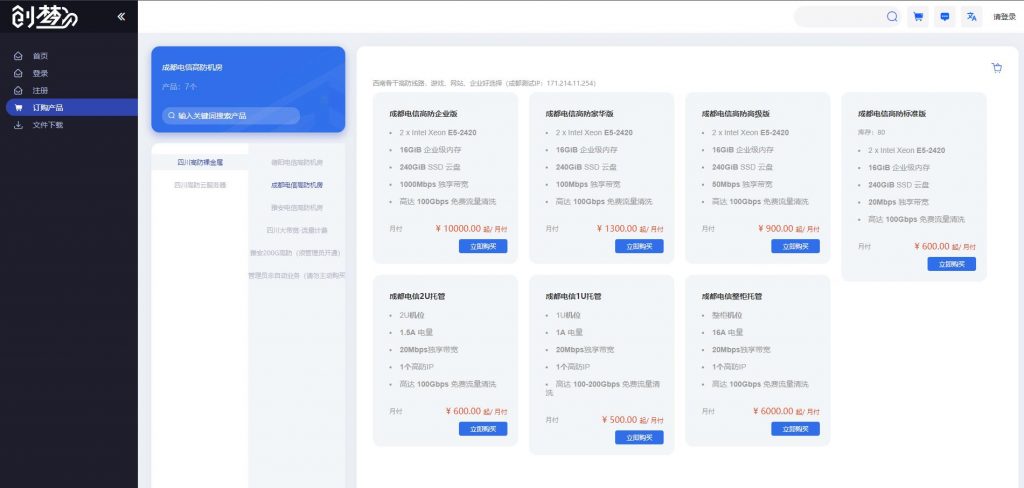Screen dimensions: 1024x488
Task: Select 成都电信高防机房 in the list
Action: [x=297, y=185]
